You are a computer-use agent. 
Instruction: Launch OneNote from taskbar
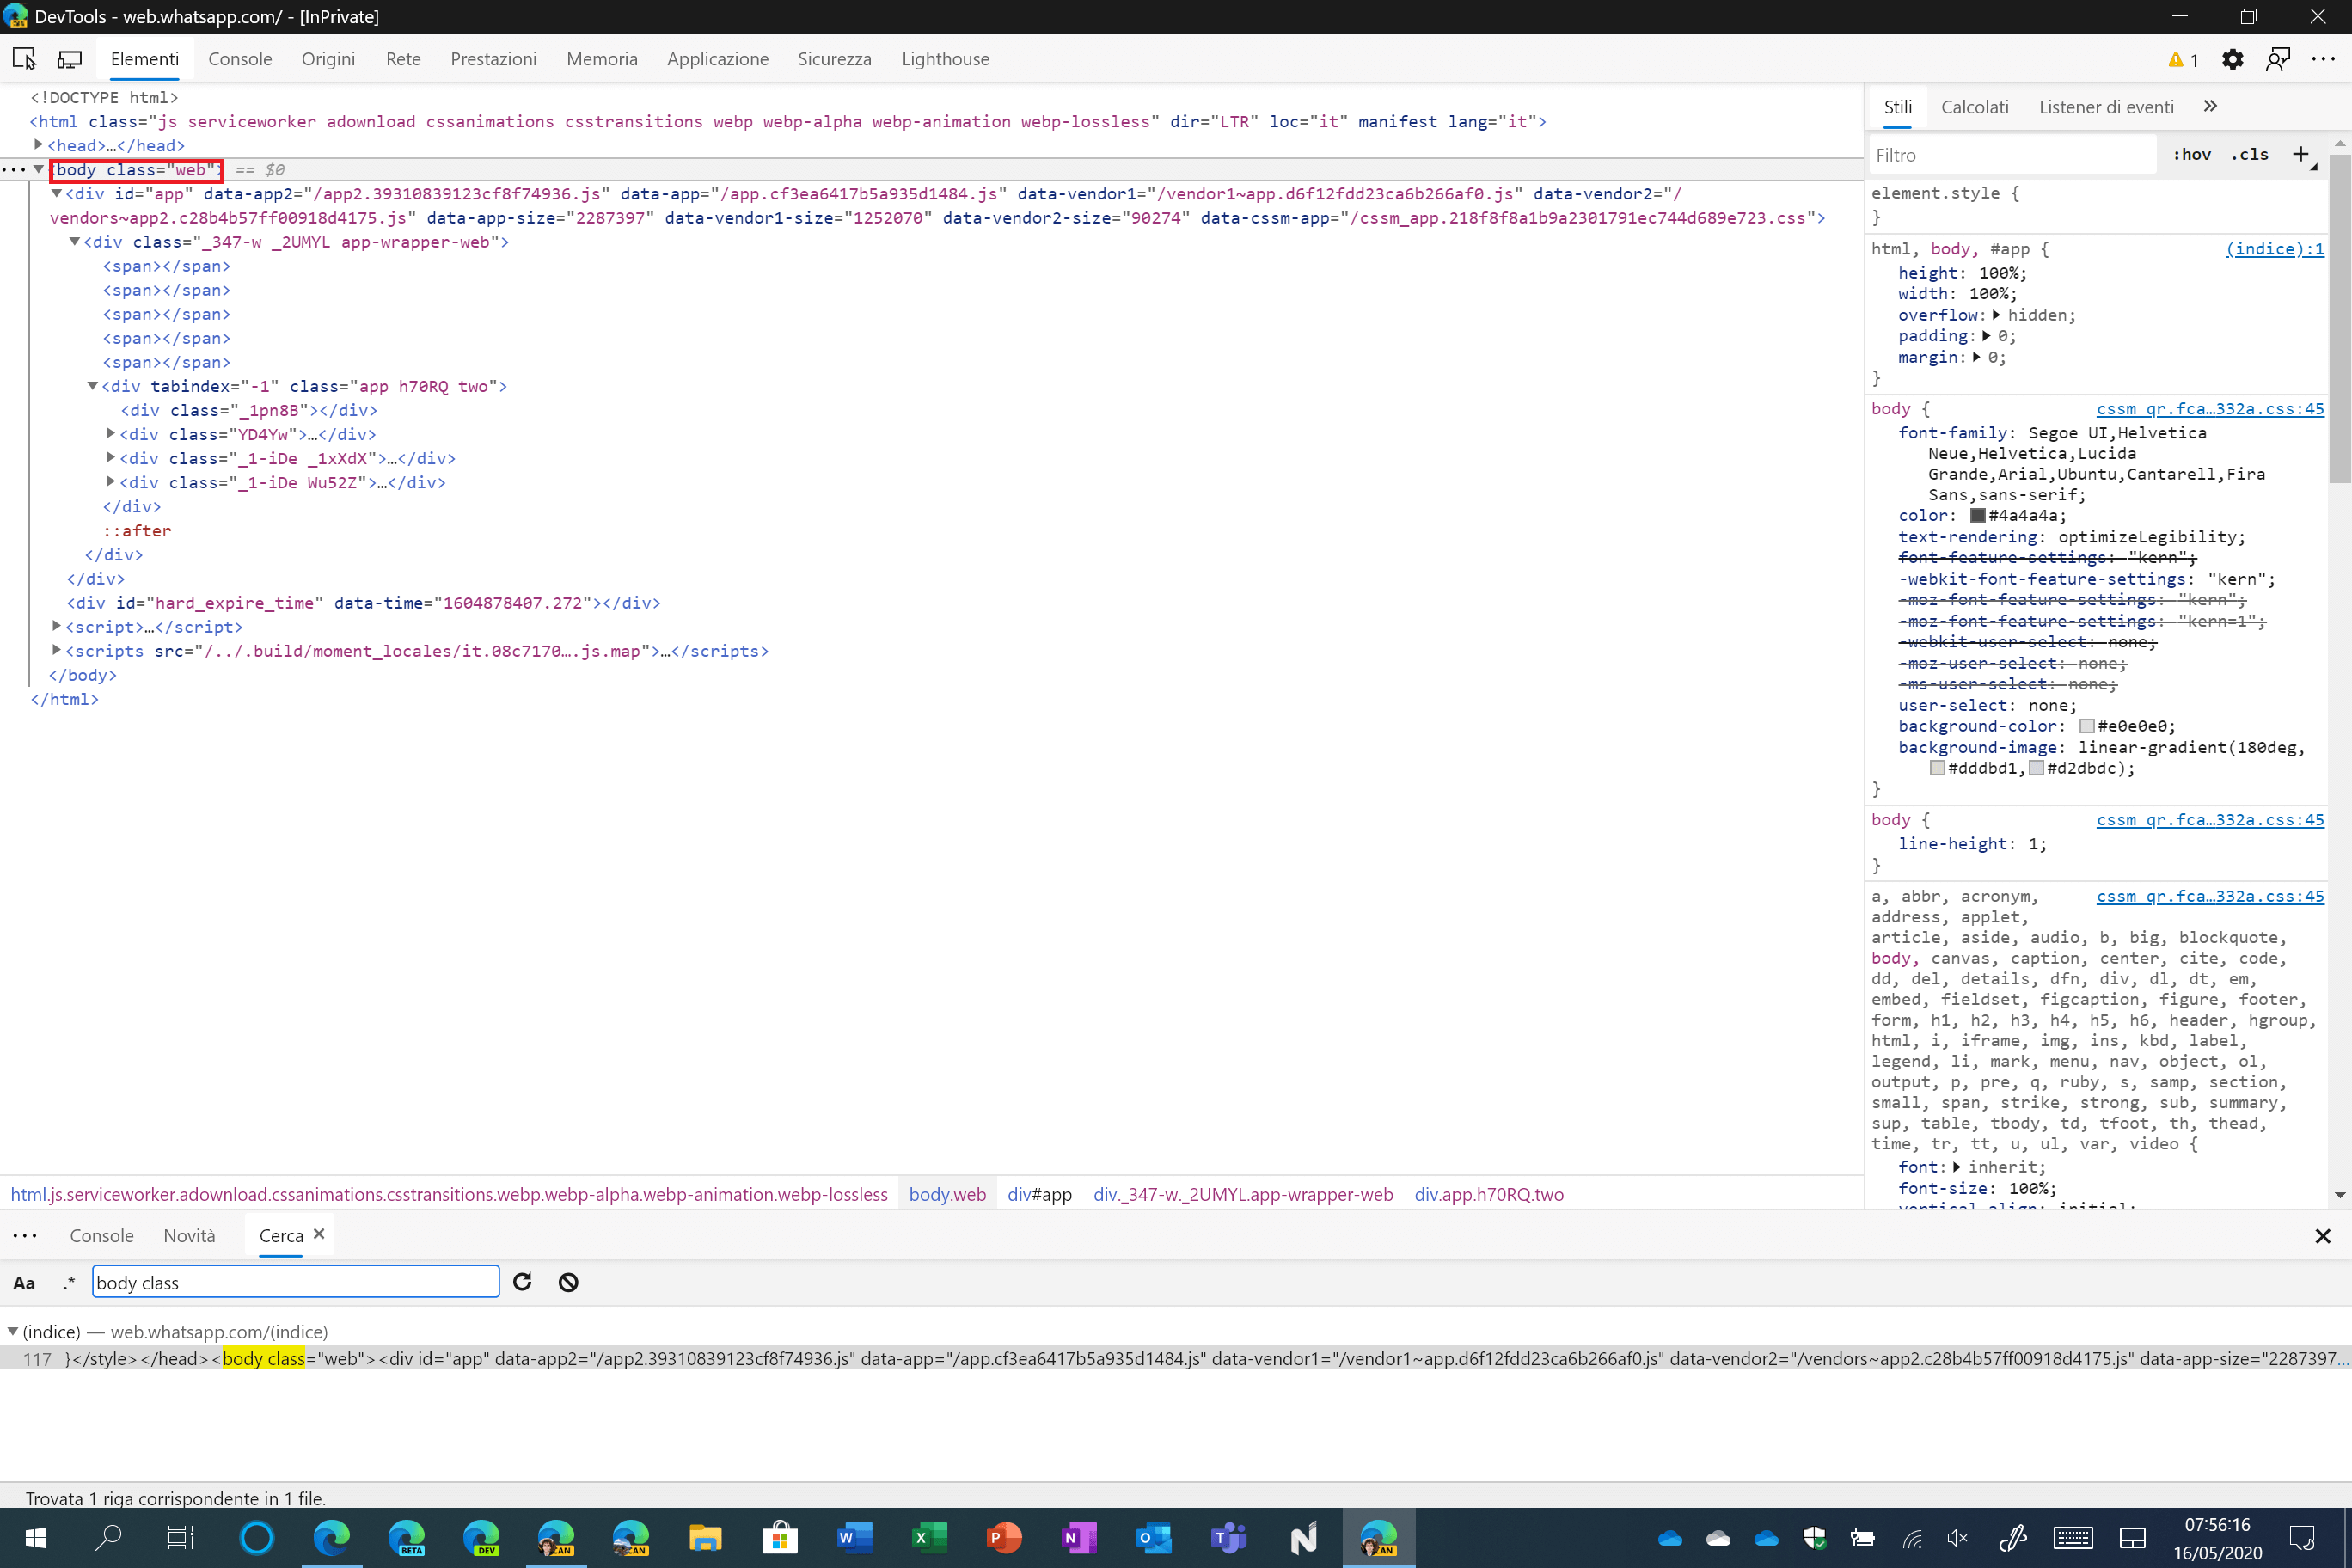tap(1078, 1537)
